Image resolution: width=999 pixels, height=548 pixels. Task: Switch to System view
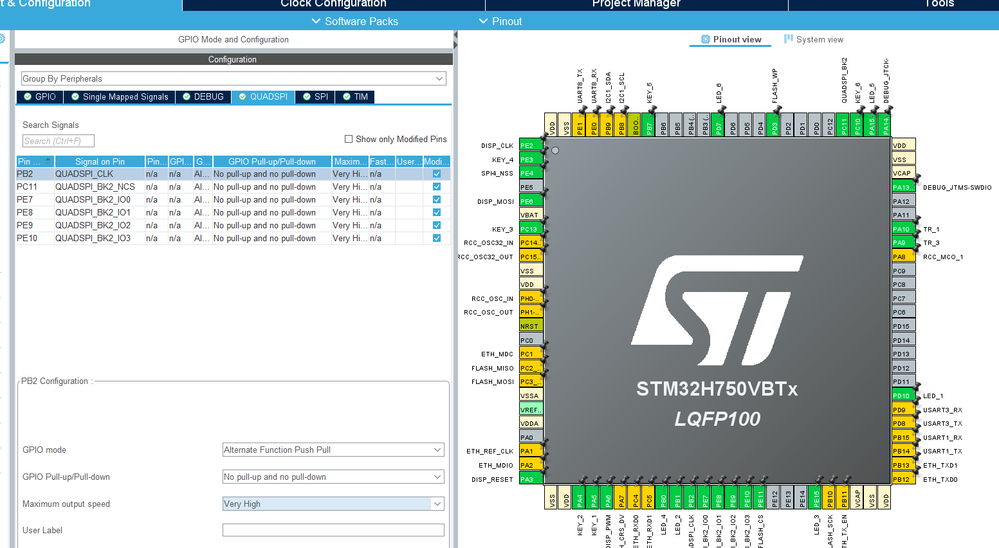coord(814,40)
